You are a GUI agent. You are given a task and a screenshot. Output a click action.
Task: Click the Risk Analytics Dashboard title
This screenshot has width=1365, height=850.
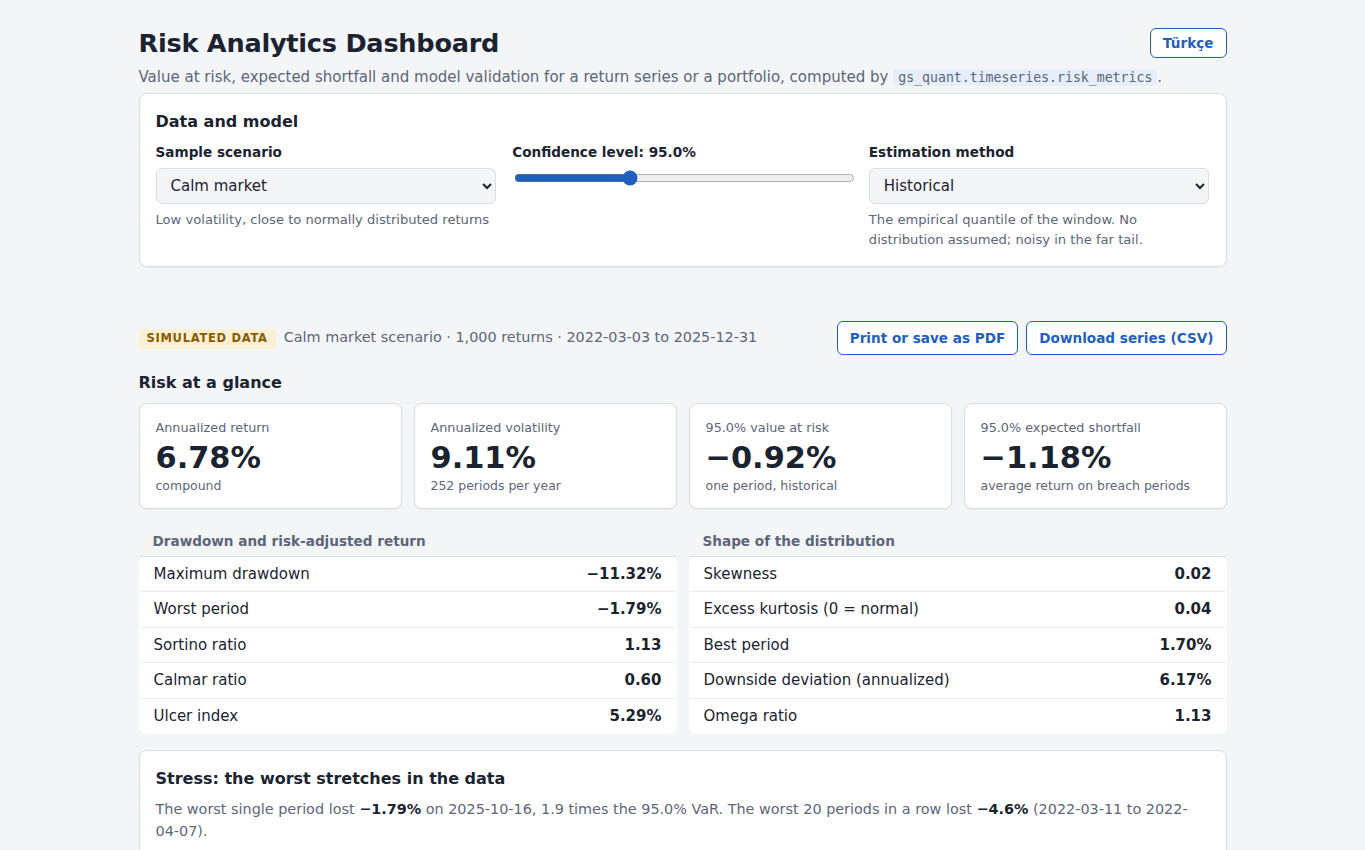319,43
